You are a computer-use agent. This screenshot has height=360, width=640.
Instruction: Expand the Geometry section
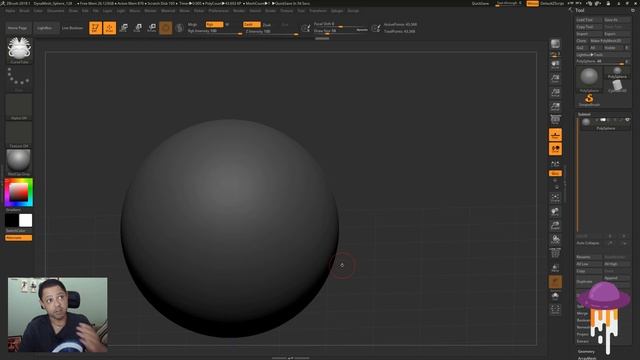(586, 351)
